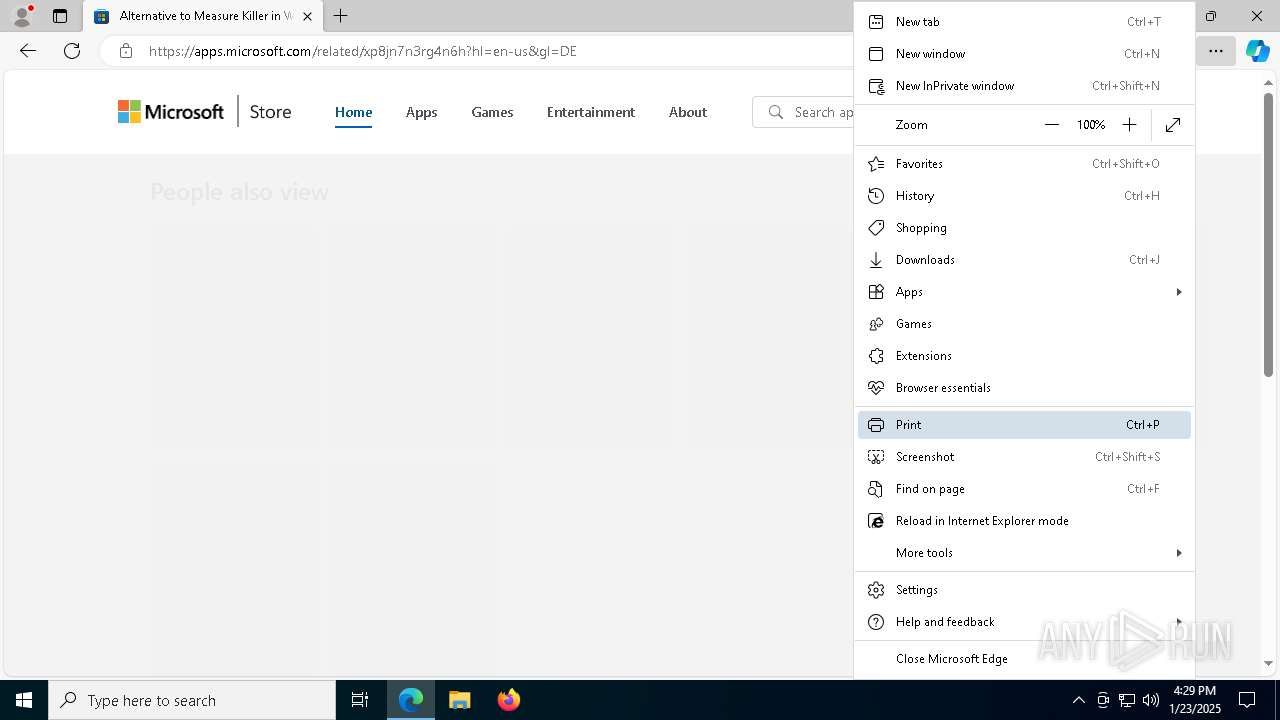Open Extensions from the menu
The width and height of the screenshot is (1280, 720).
pyautogui.click(x=1024, y=355)
